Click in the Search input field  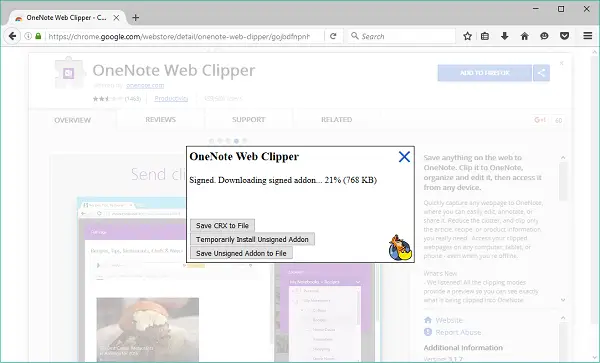coord(401,36)
